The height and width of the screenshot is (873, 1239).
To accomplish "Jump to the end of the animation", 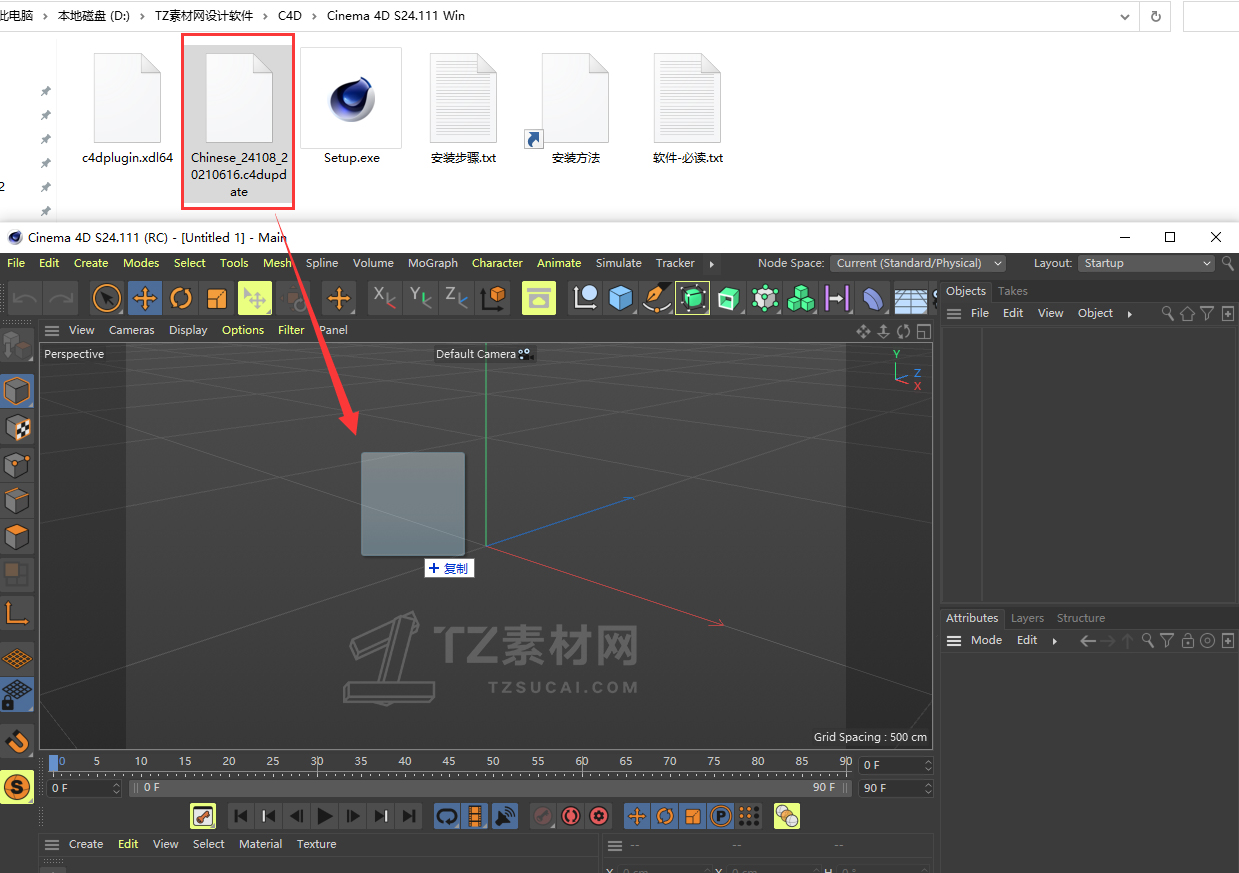I will point(409,817).
